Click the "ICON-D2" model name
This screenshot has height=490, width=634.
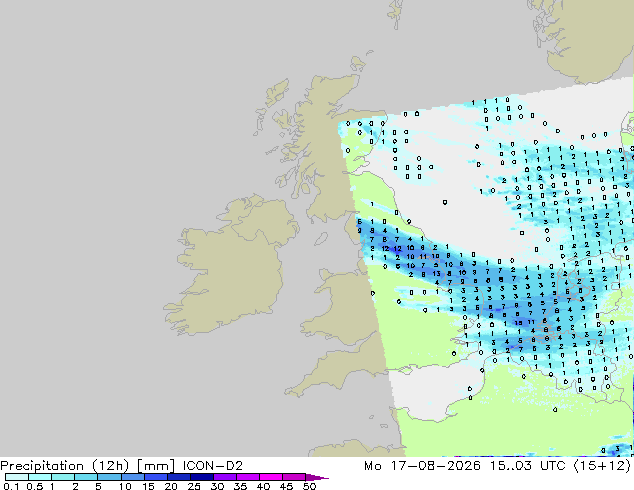point(213,466)
